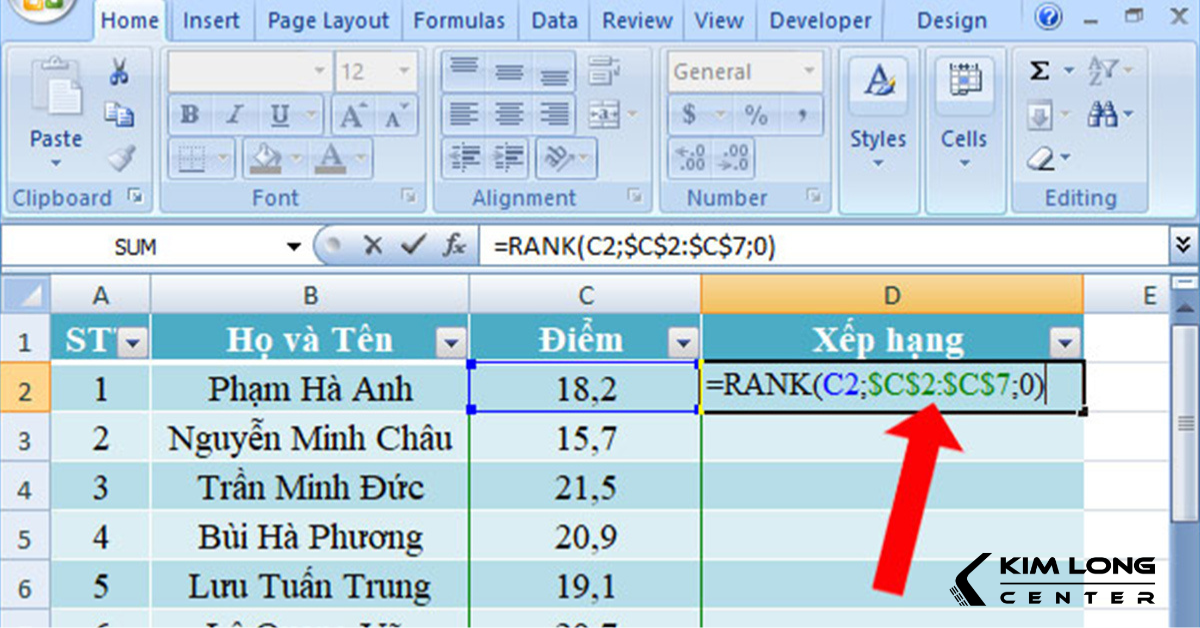
Task: Open the Developer ribbon tab
Action: click(x=819, y=20)
